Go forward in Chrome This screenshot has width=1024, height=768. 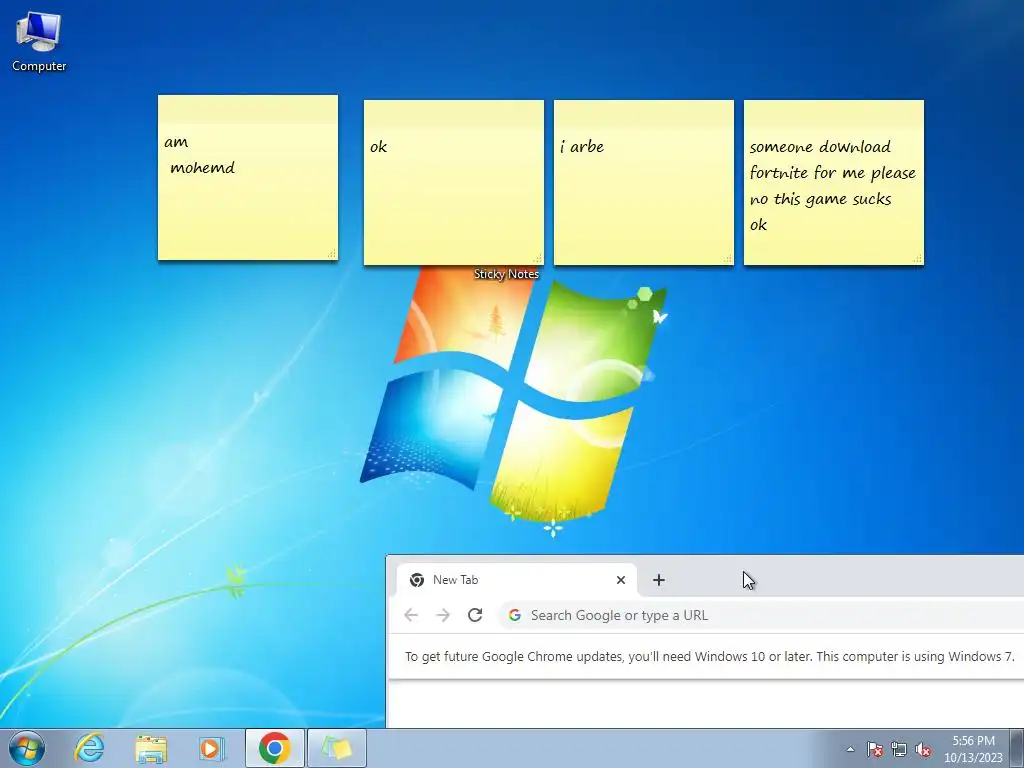coord(443,615)
